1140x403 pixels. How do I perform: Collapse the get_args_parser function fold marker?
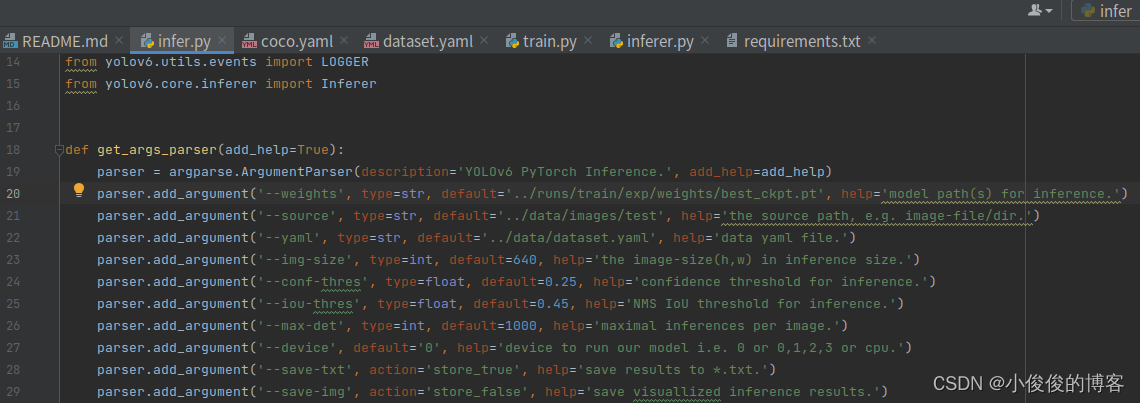pyautogui.click(x=60, y=150)
